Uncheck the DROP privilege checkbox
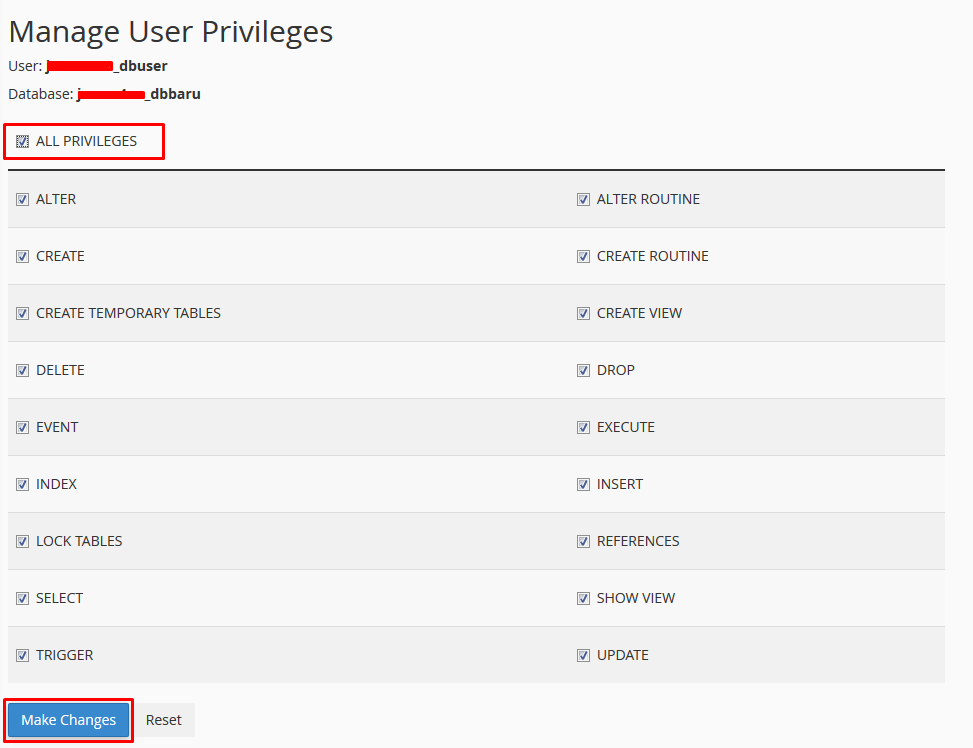This screenshot has width=973, height=748. click(583, 371)
